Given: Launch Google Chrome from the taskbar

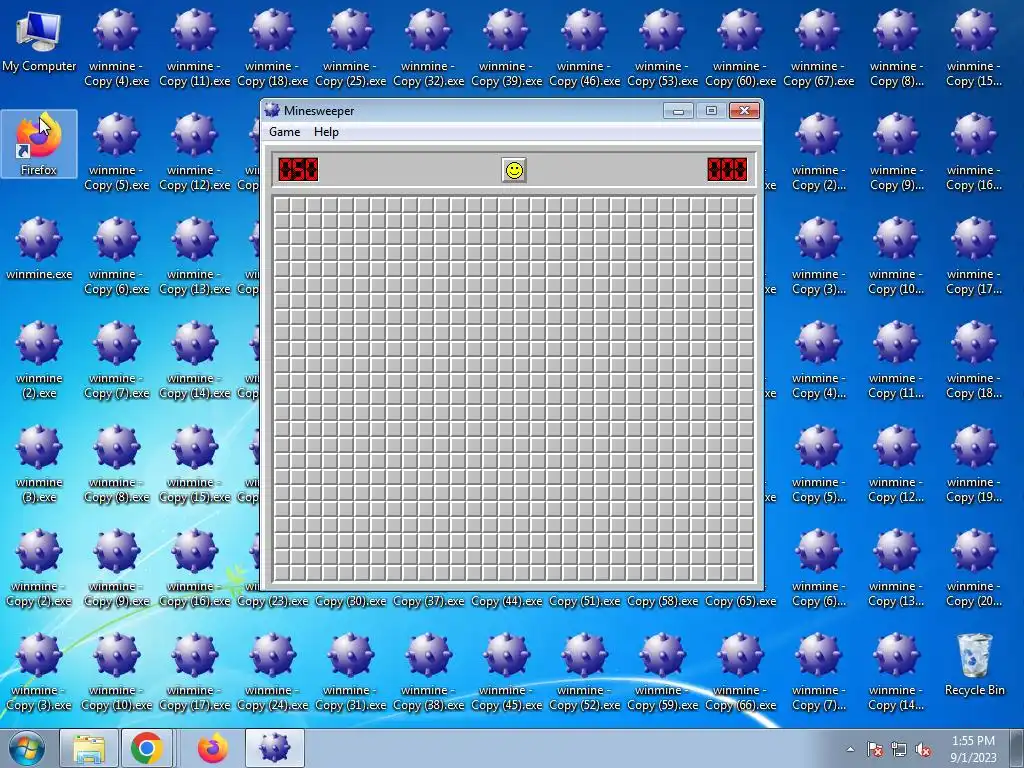Looking at the screenshot, I should [147, 748].
